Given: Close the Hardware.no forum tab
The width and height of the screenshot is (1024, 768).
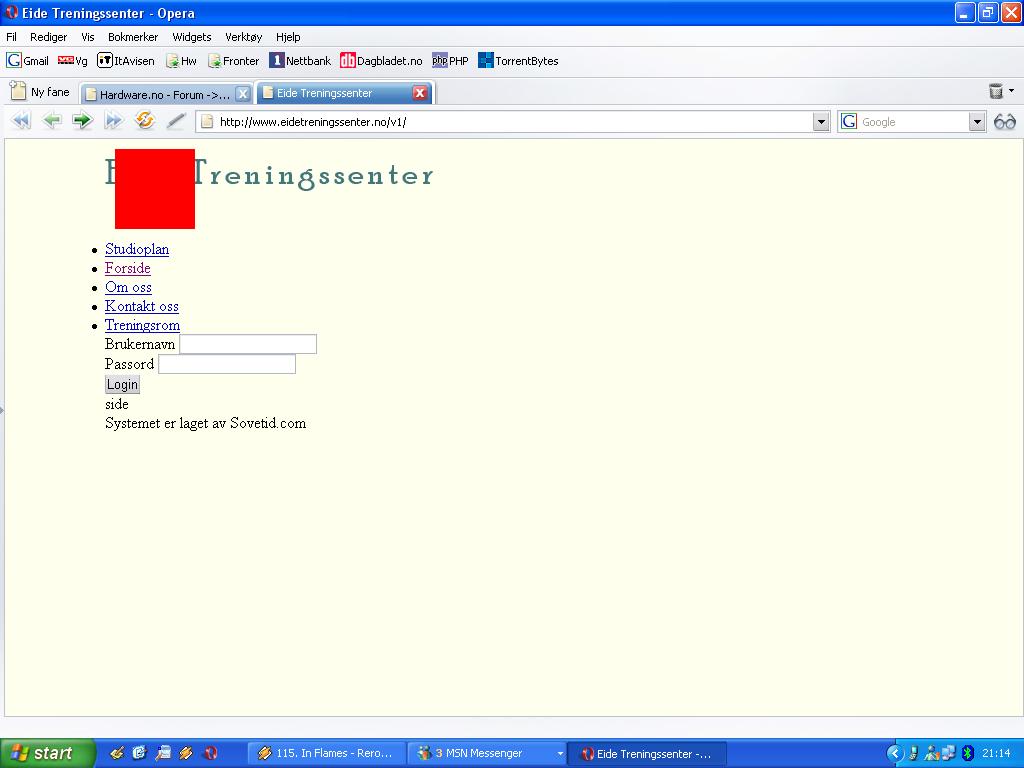Looking at the screenshot, I should pos(242,94).
